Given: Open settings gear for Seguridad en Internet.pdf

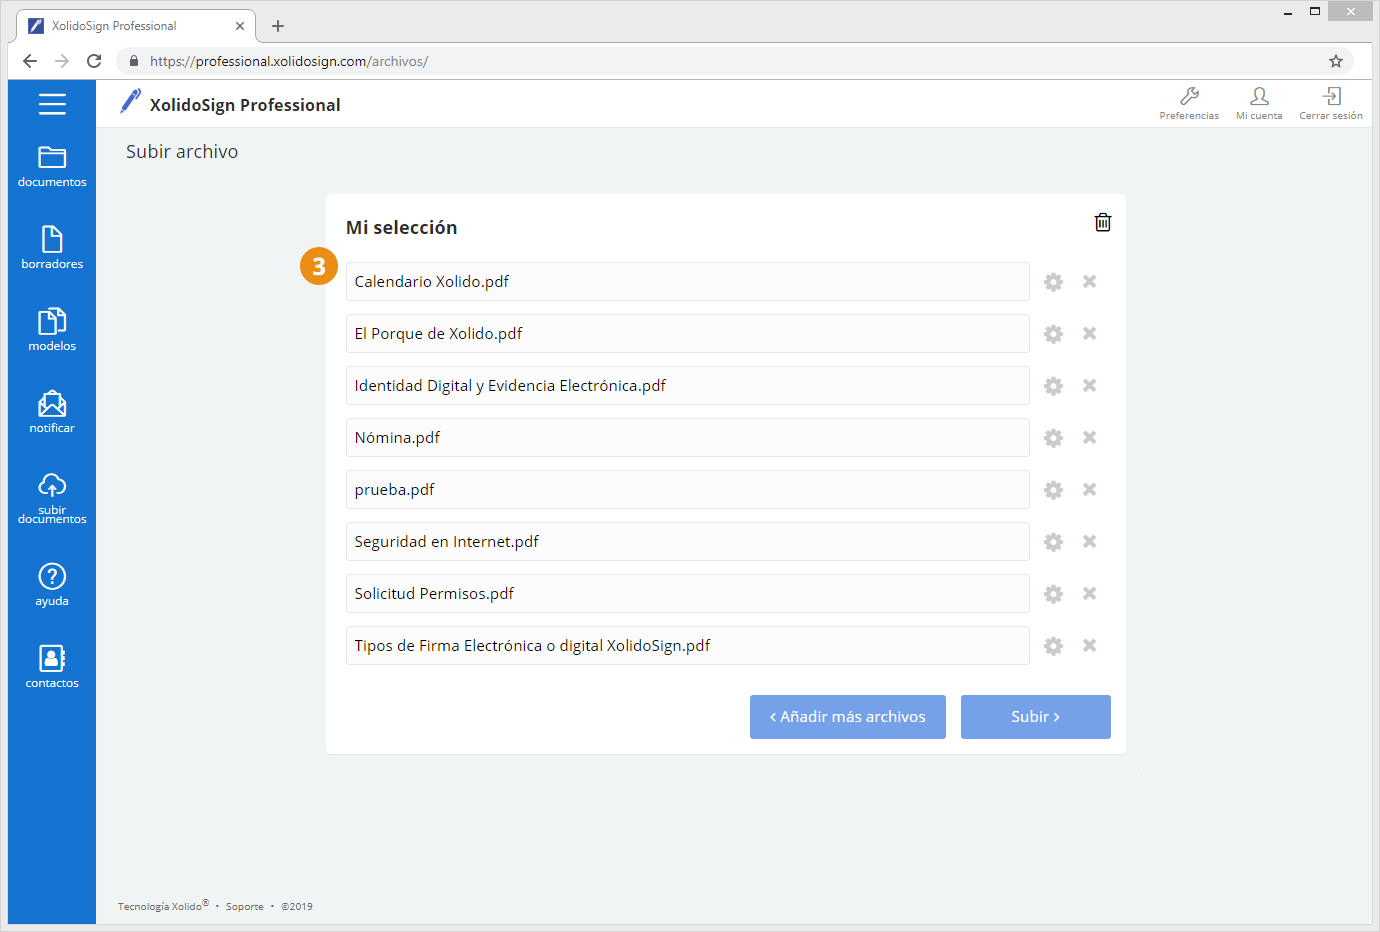Looking at the screenshot, I should (1053, 542).
